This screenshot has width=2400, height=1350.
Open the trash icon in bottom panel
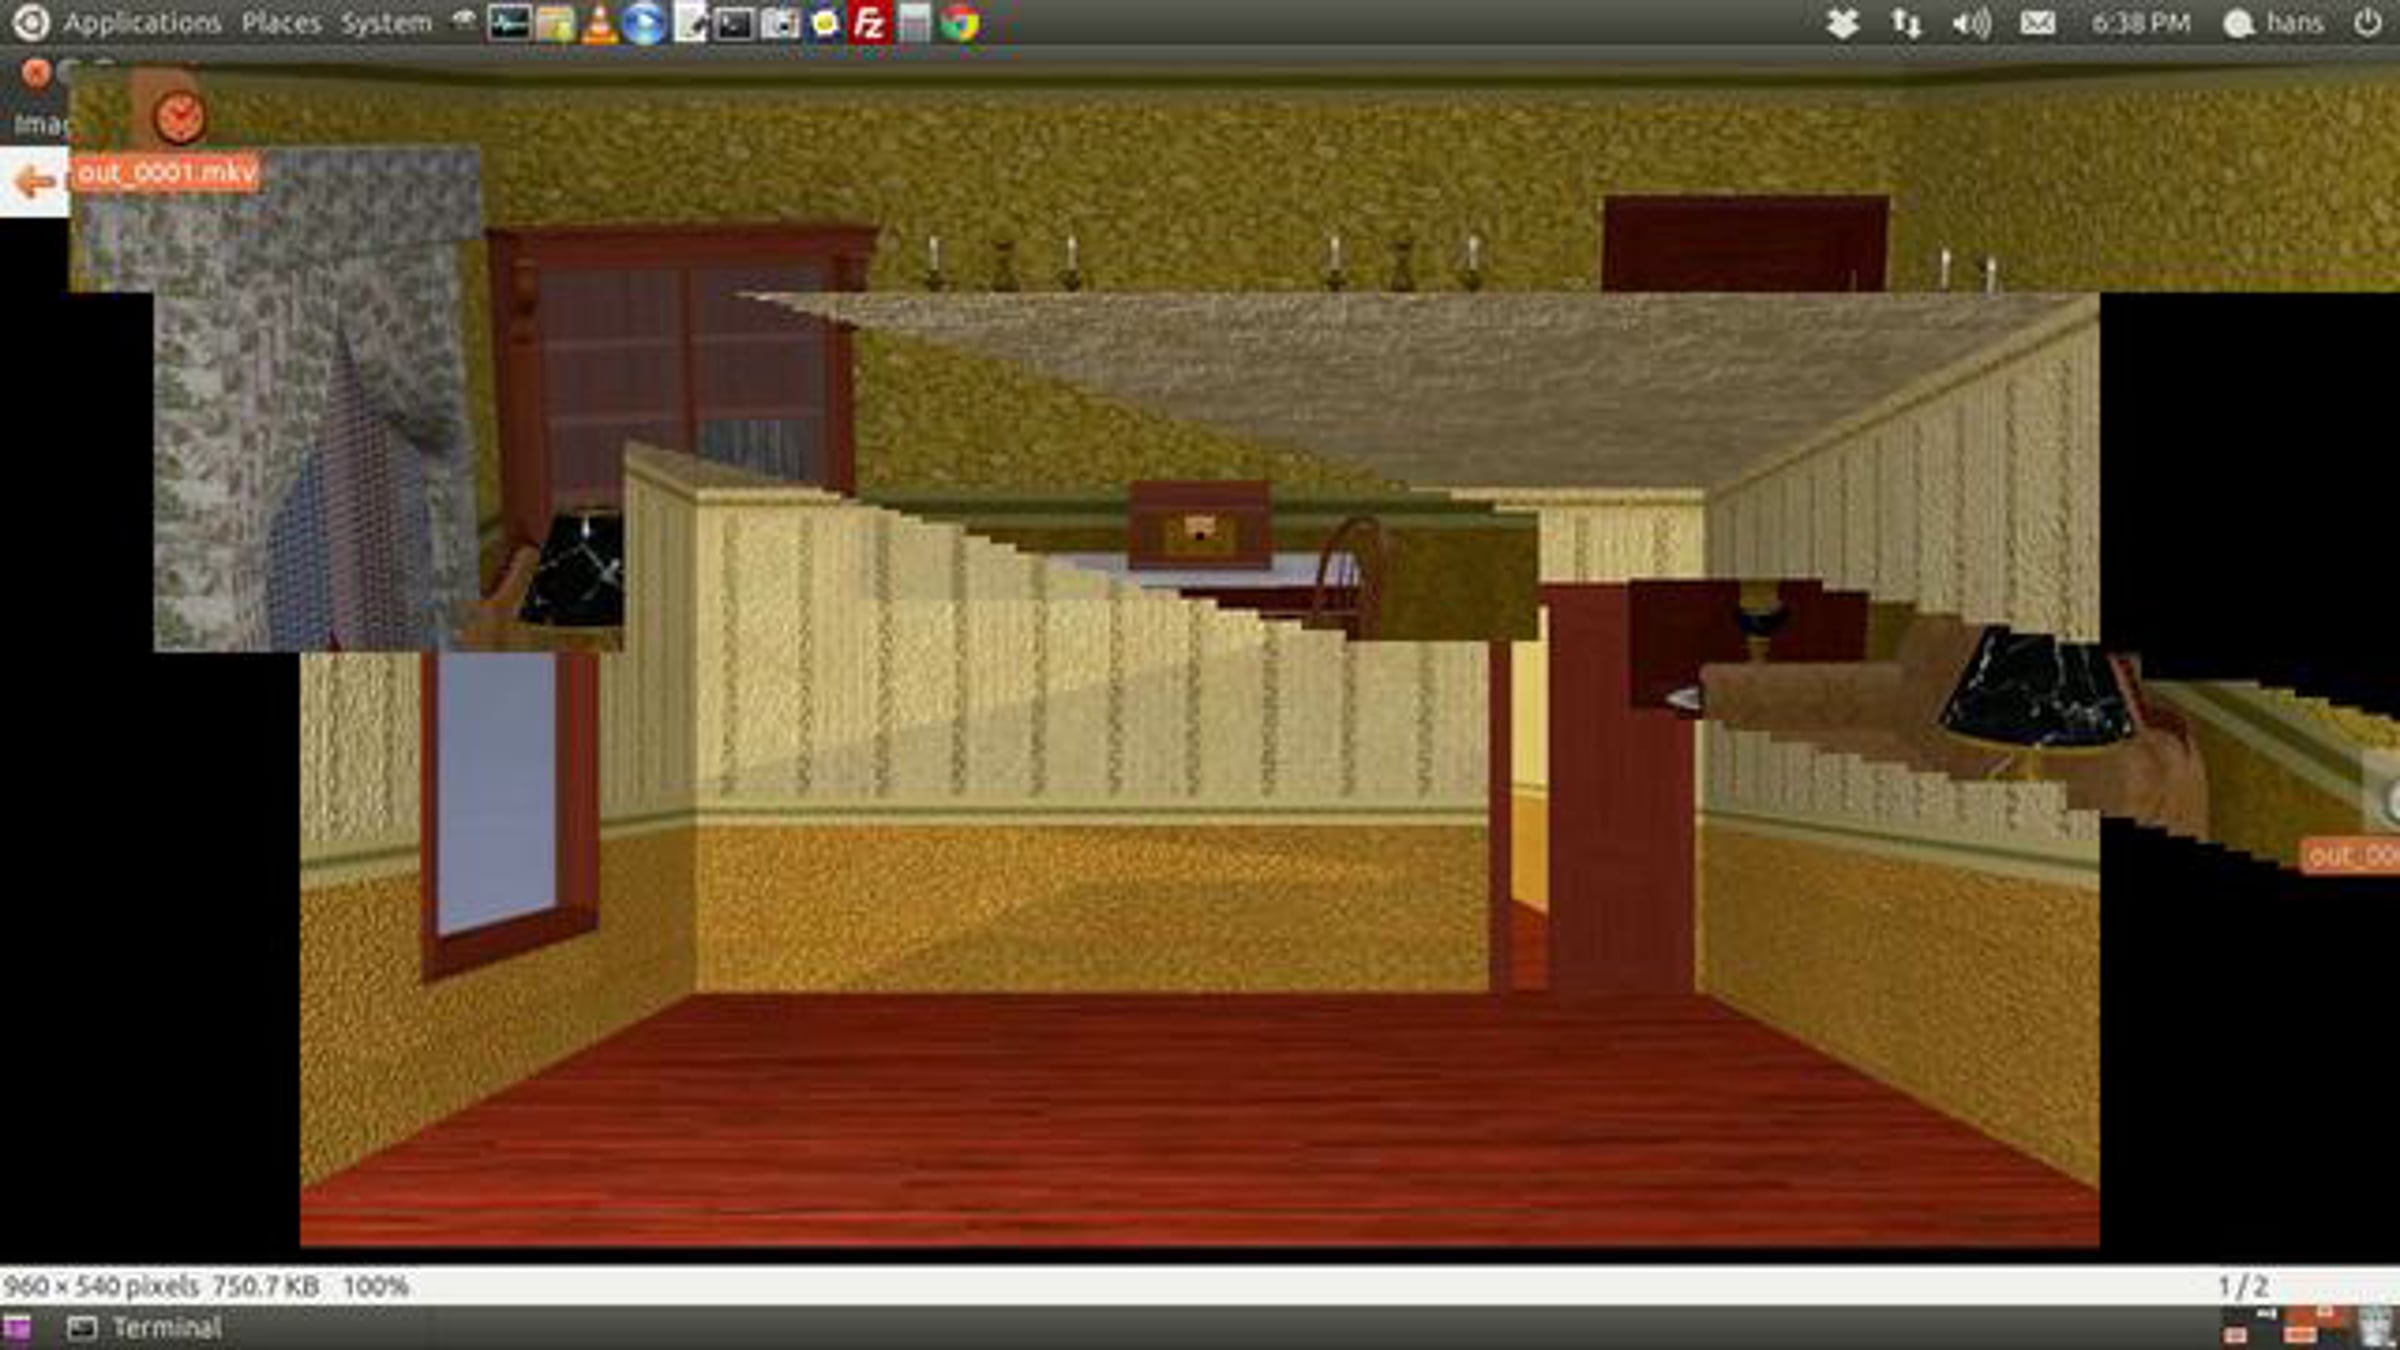2375,1328
